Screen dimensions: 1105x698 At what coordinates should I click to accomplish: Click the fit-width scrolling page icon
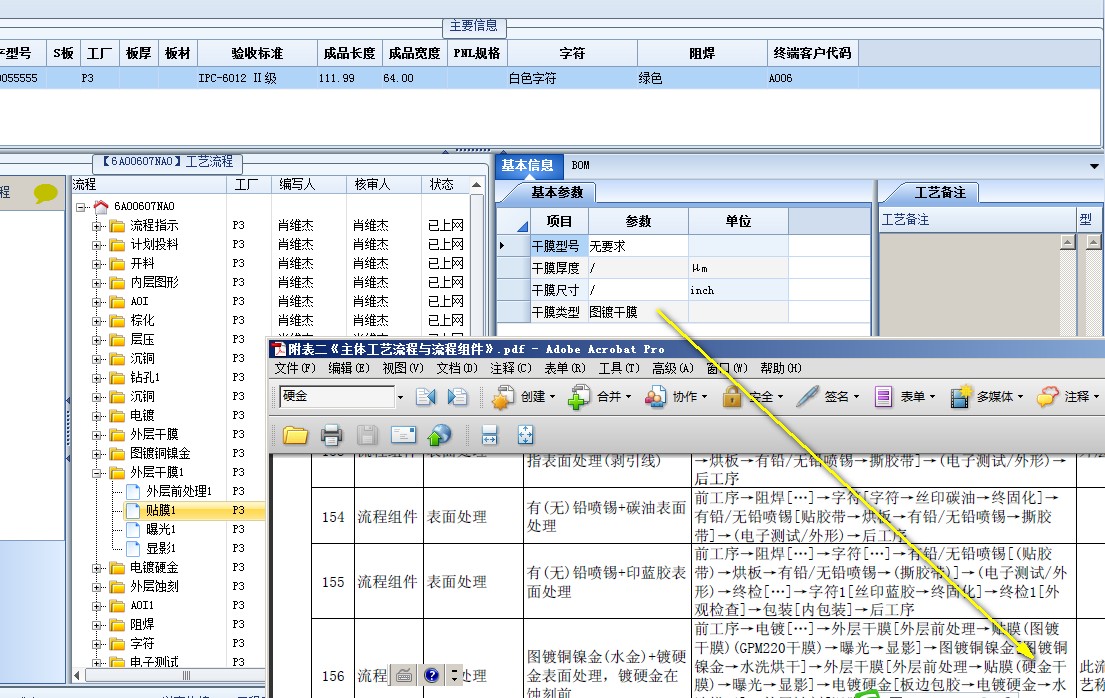pos(490,436)
